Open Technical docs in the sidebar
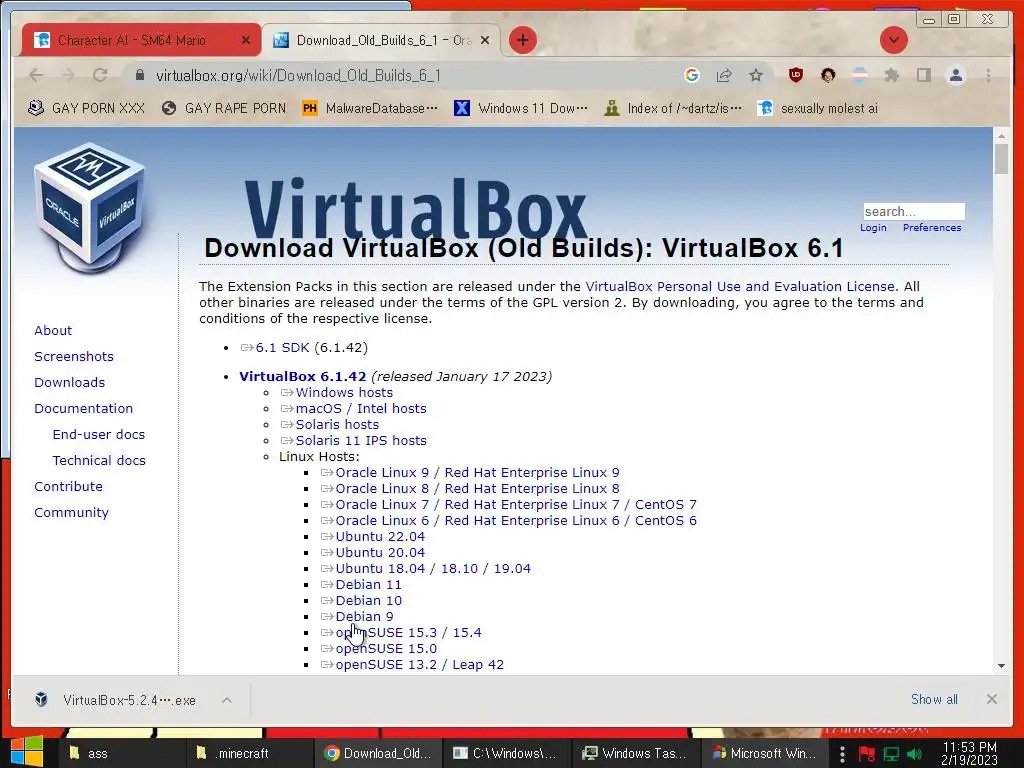This screenshot has height=768, width=1024. click(99, 461)
